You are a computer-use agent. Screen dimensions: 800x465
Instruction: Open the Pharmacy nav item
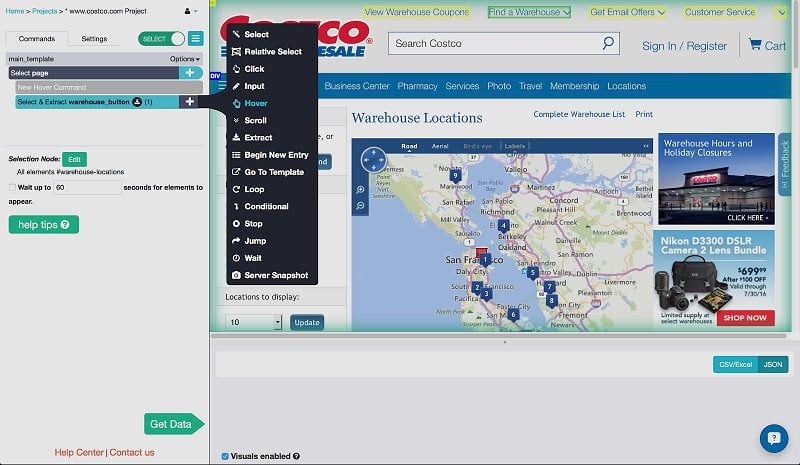pyautogui.click(x=417, y=86)
